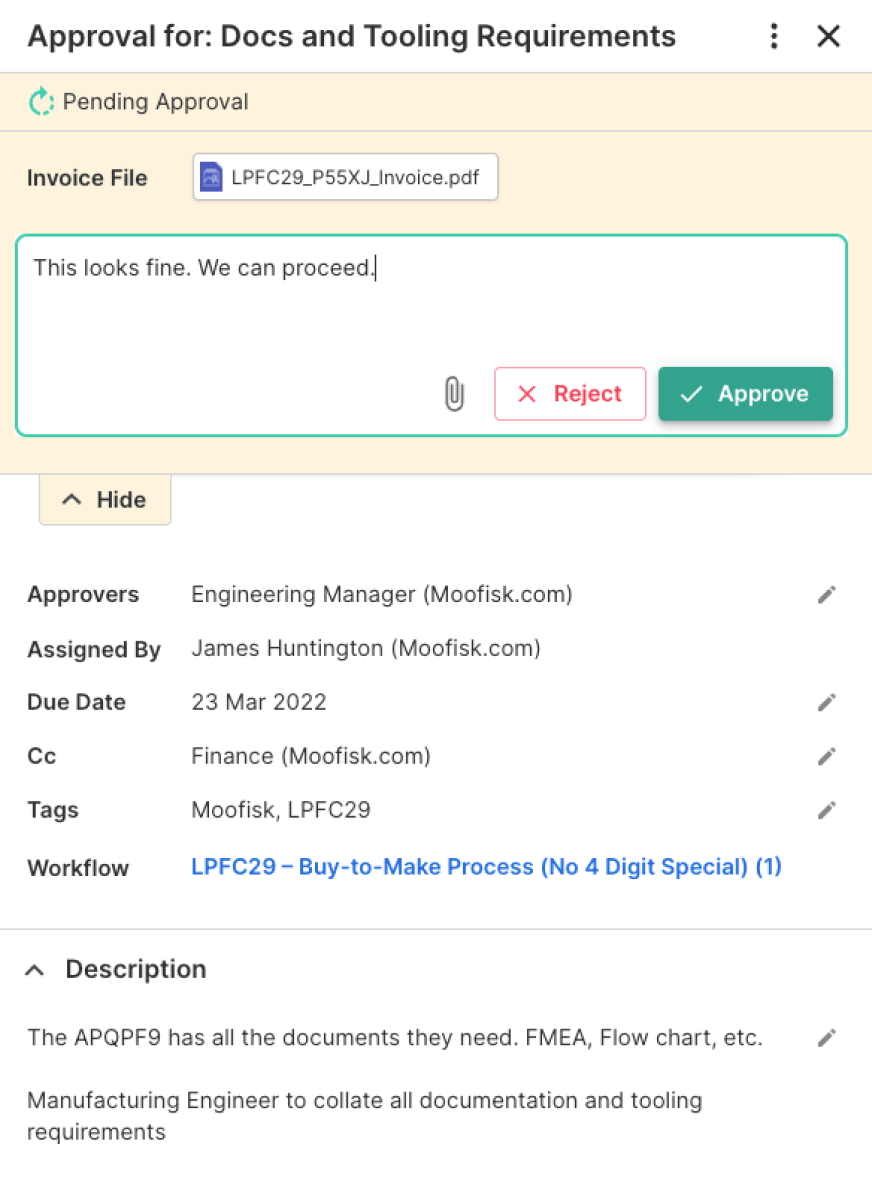Click the X inside the Reject button
872x1180 pixels.
(527, 394)
